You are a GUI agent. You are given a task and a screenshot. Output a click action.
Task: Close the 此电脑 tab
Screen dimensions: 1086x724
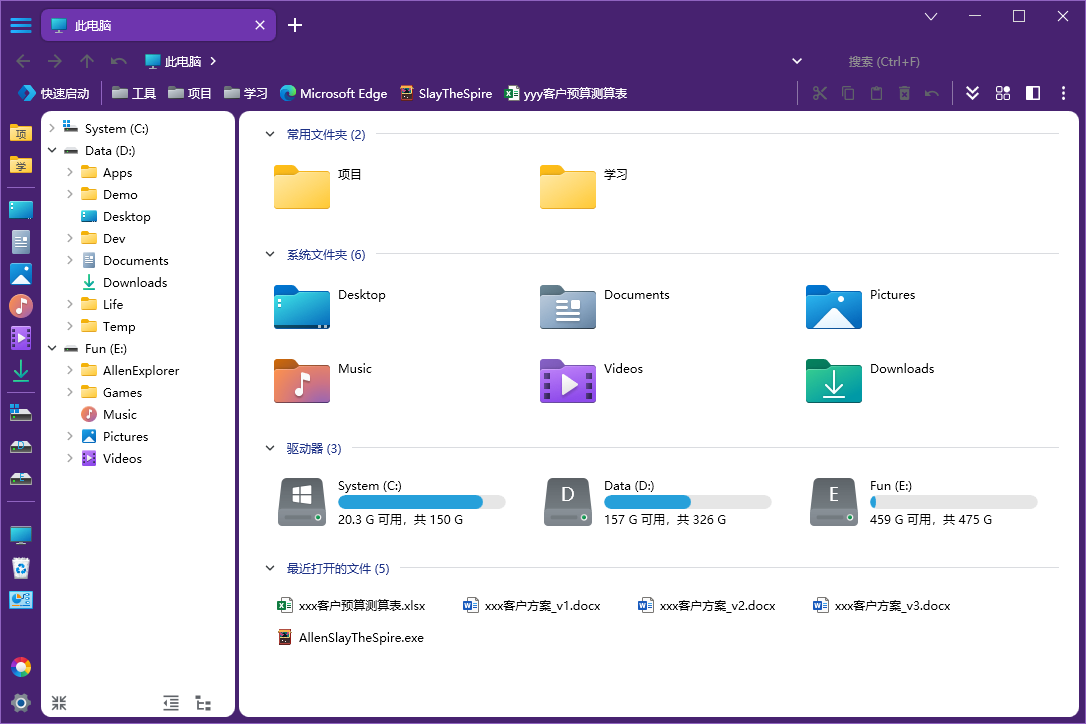coord(260,26)
